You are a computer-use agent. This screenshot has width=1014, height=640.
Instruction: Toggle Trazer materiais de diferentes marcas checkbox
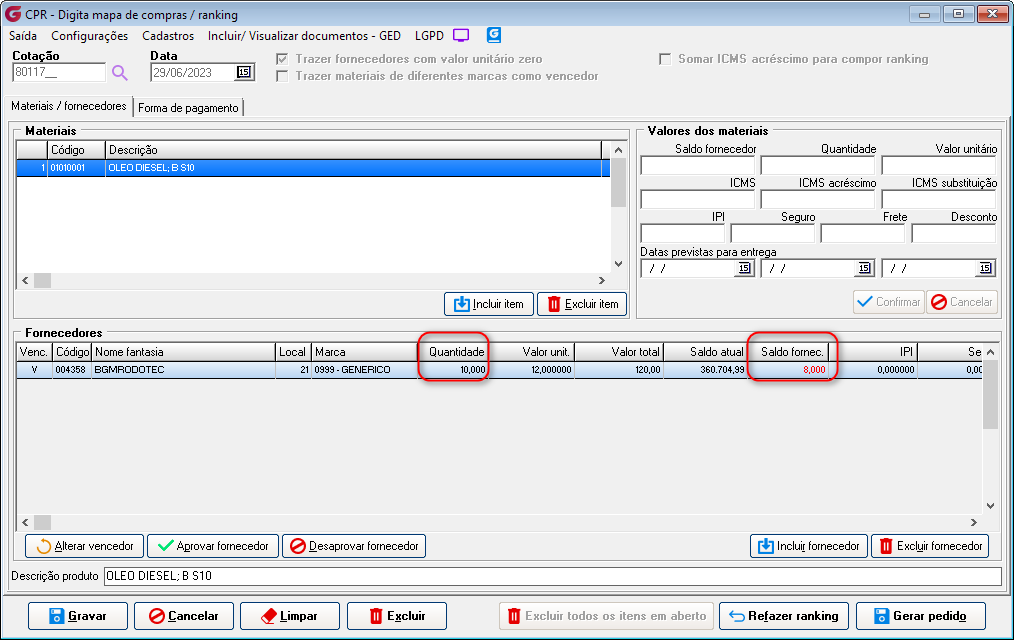click(282, 76)
